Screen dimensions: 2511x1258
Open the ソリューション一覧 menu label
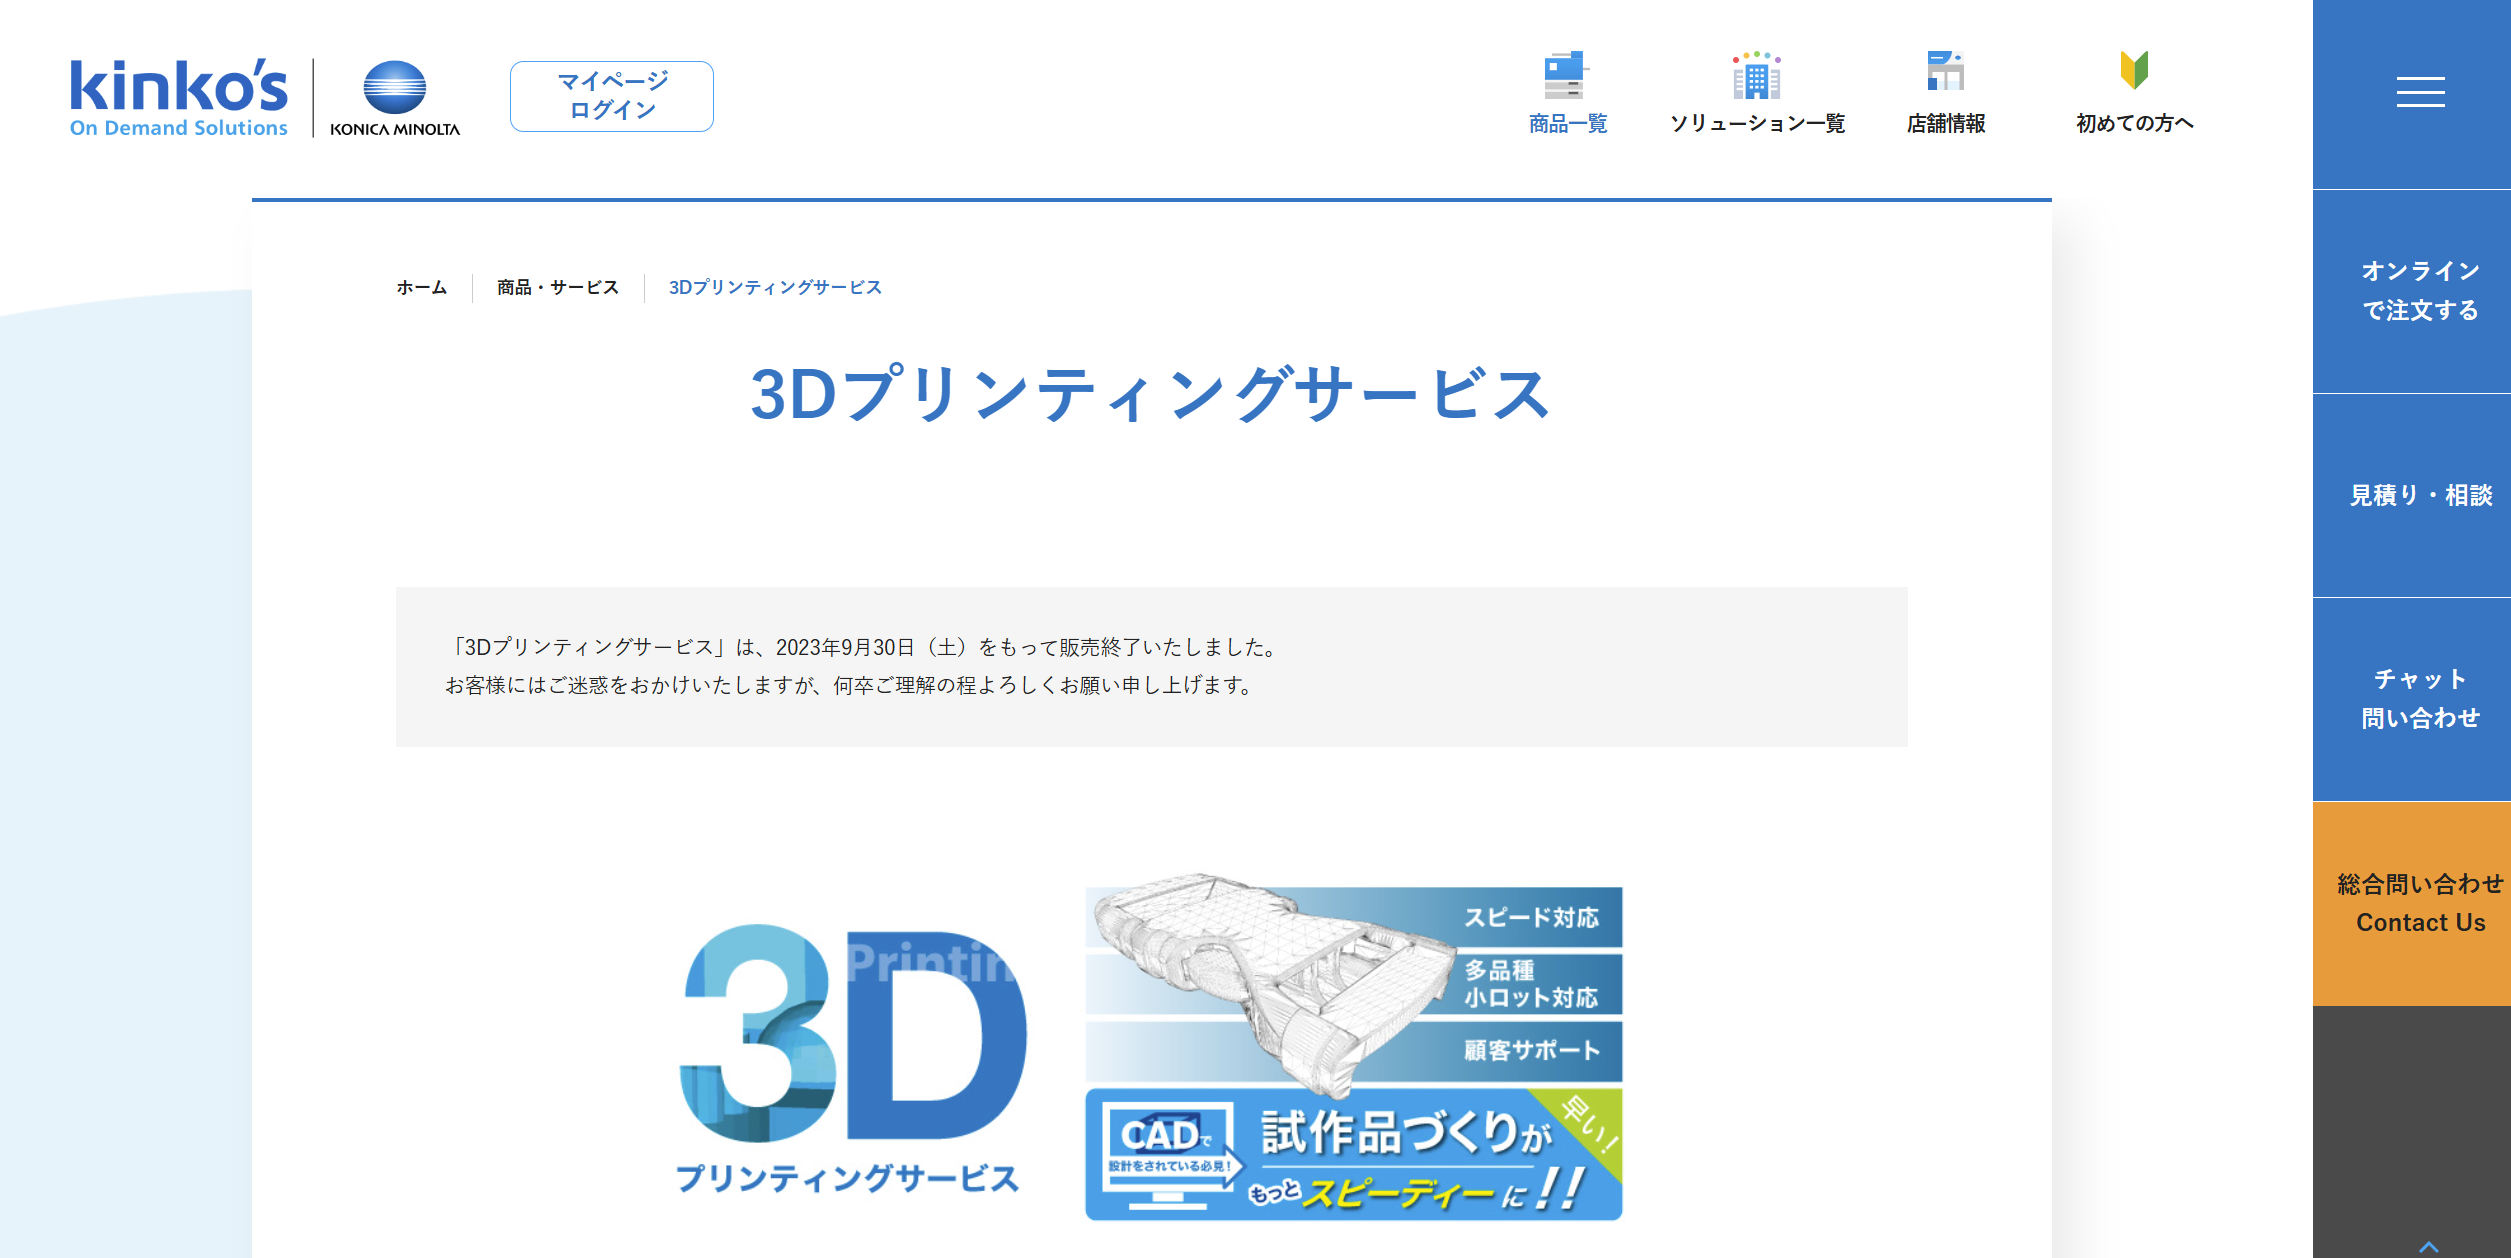[x=1757, y=124]
